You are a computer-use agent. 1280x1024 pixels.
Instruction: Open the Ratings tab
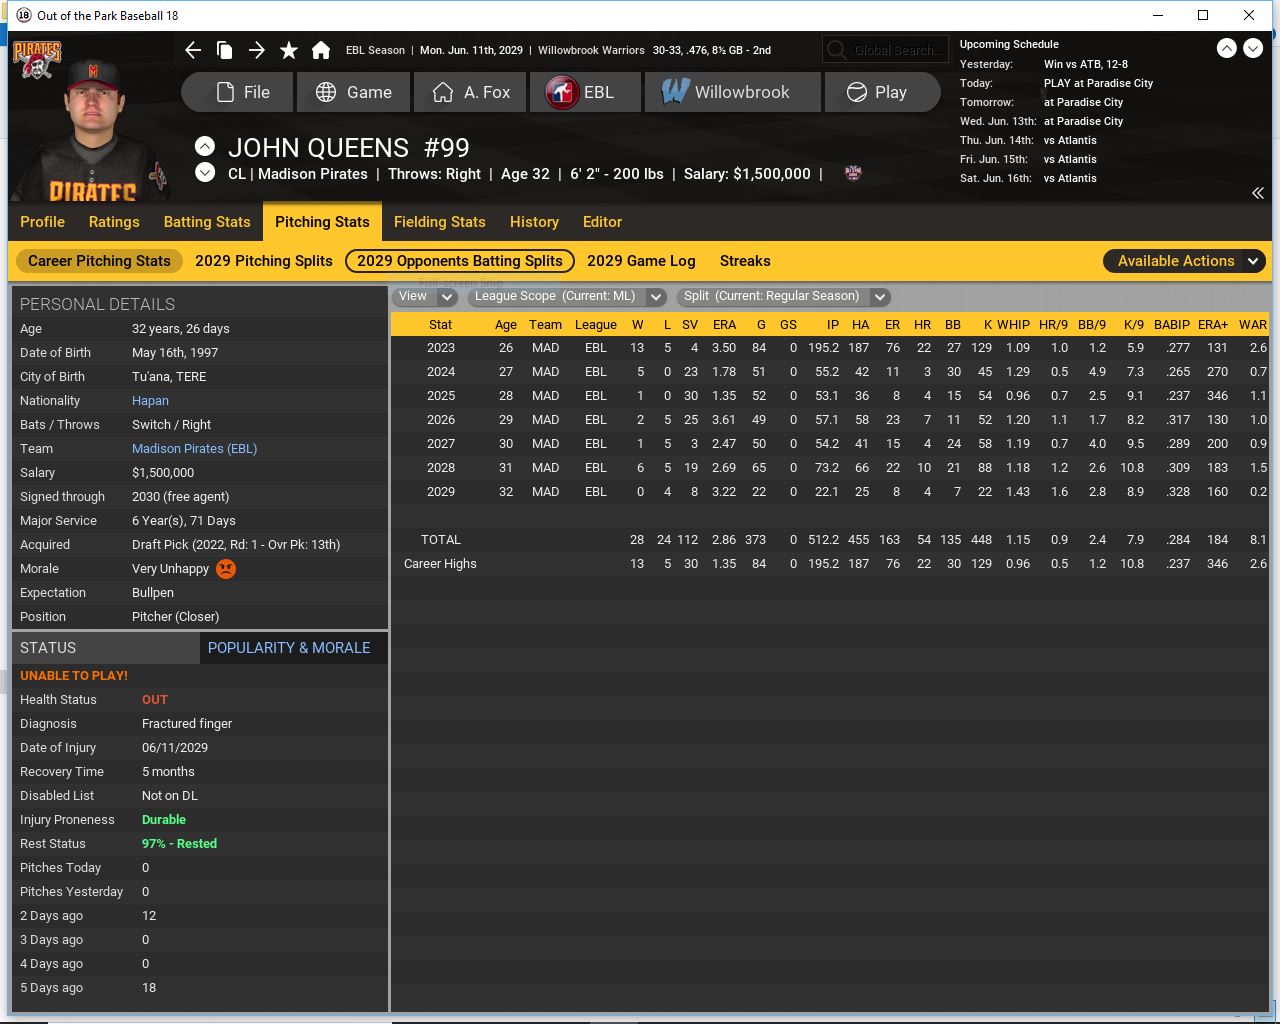[114, 222]
